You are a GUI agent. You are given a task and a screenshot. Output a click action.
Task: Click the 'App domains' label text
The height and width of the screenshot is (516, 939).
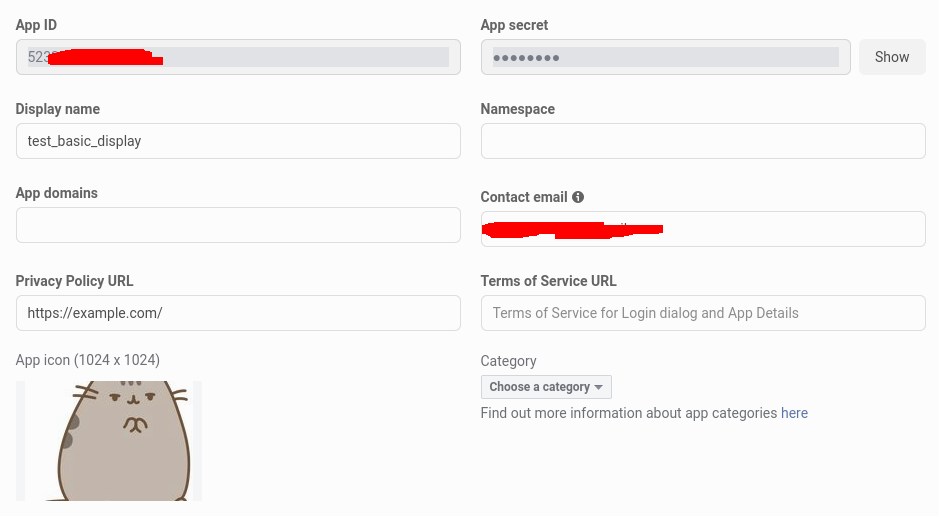point(57,193)
